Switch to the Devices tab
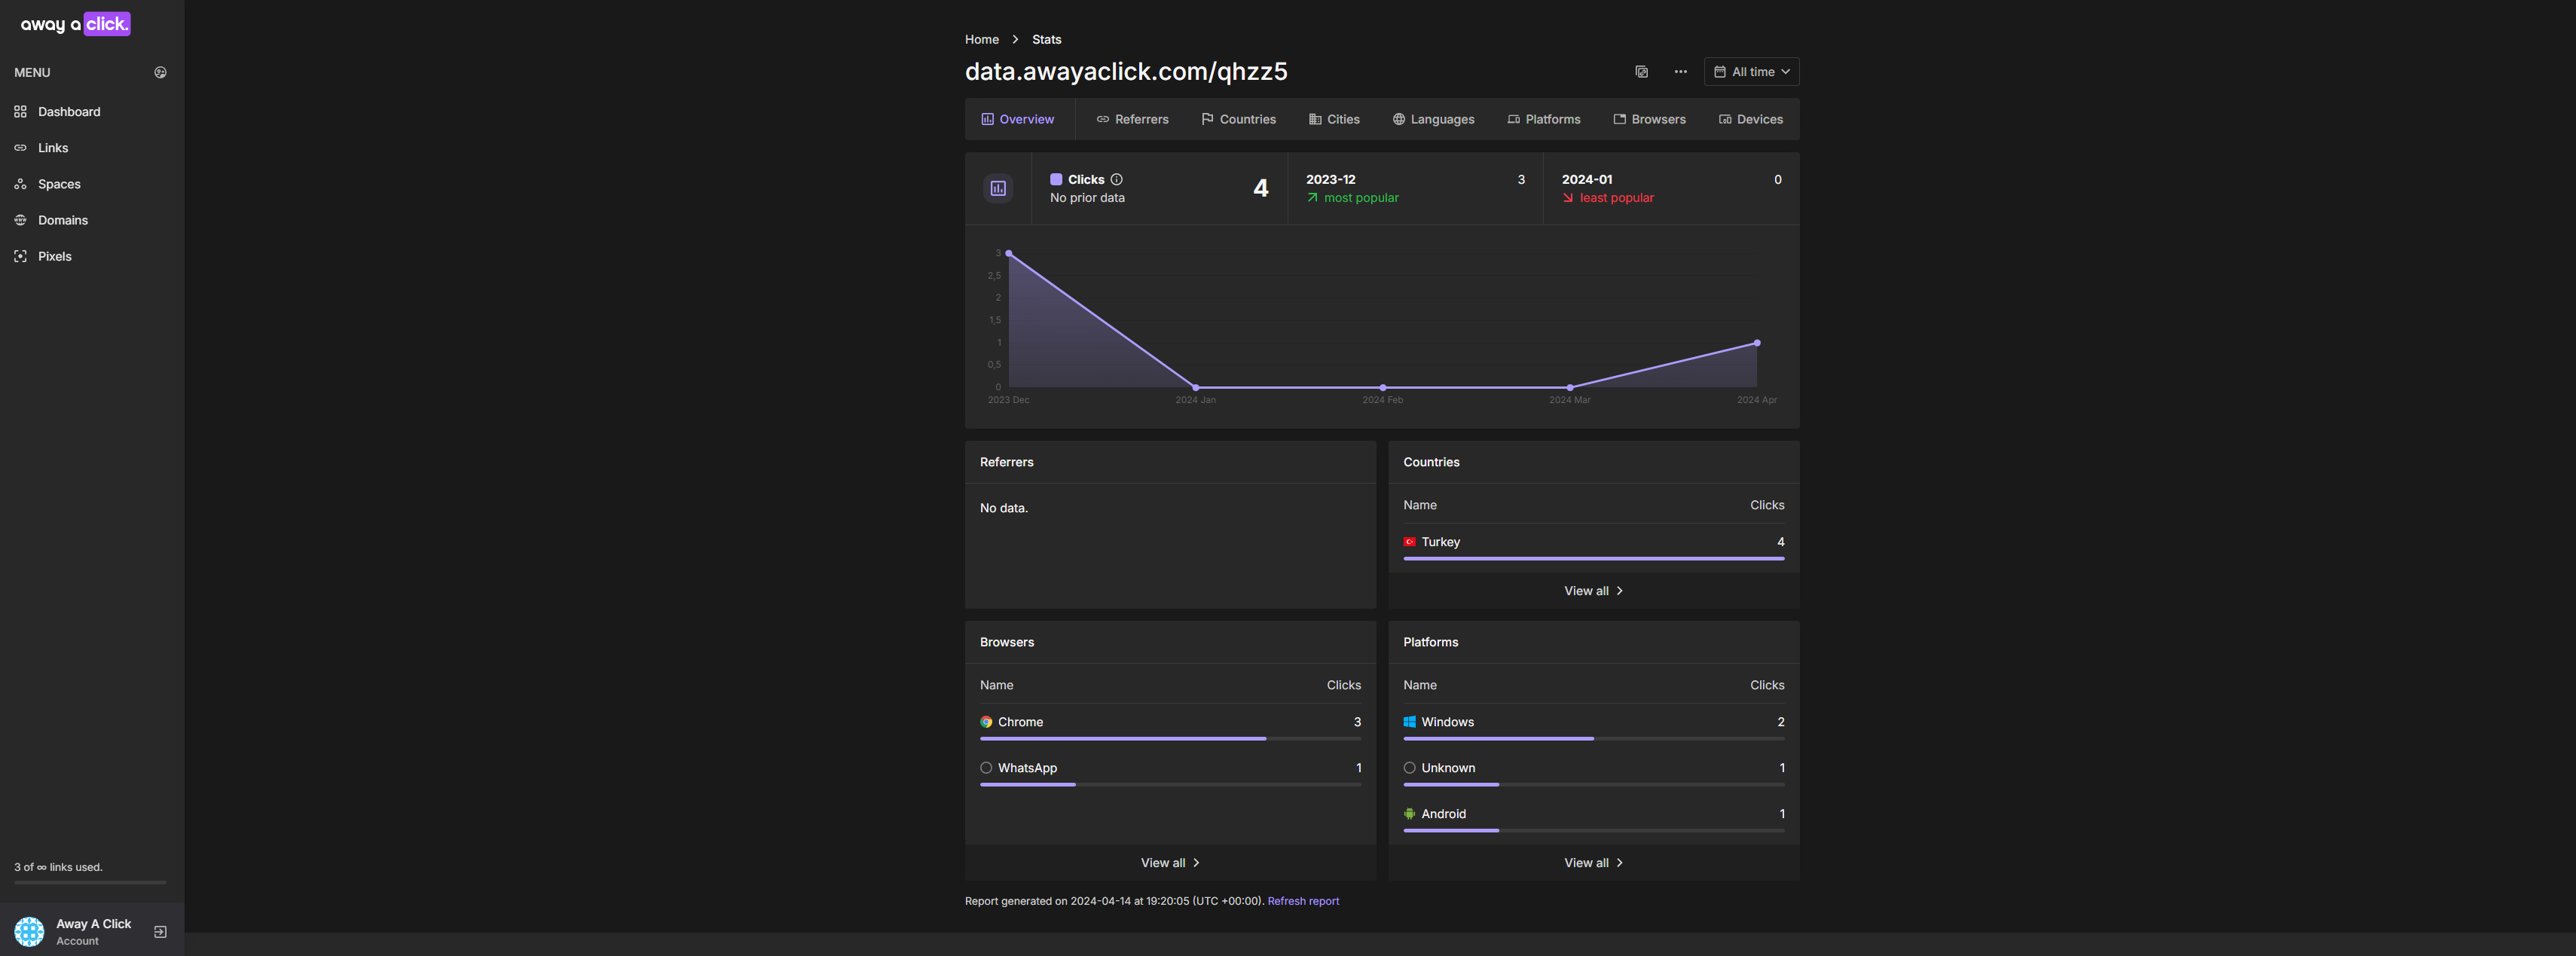This screenshot has width=2576, height=956. [x=1750, y=120]
